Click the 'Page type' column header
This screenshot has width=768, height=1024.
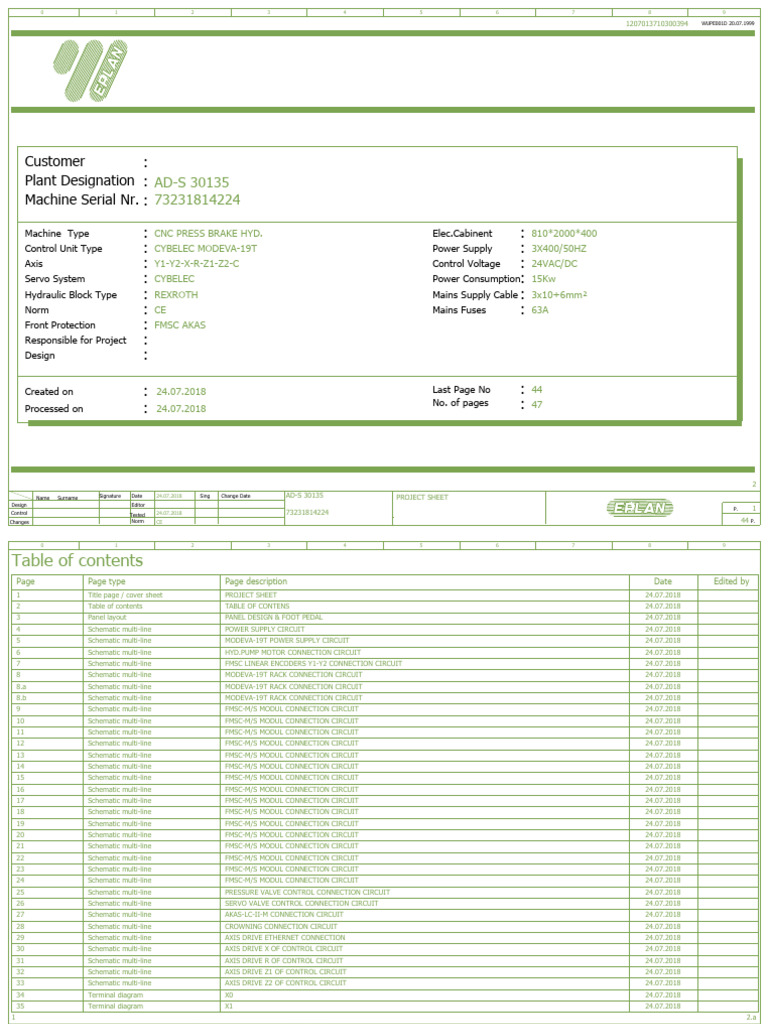coord(106,581)
